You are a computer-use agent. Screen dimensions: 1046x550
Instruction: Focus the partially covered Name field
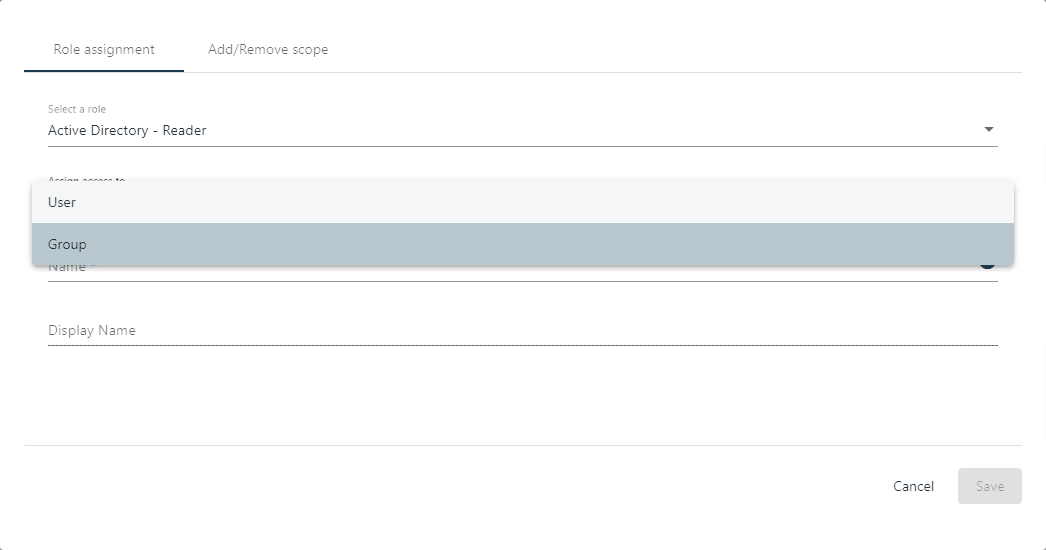click(500, 272)
